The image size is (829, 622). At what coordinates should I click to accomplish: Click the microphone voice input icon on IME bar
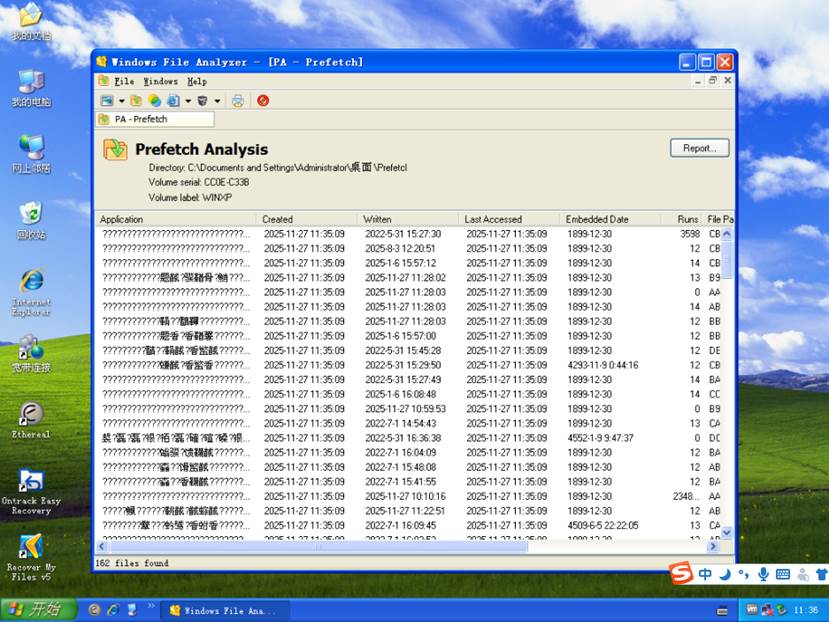point(763,574)
